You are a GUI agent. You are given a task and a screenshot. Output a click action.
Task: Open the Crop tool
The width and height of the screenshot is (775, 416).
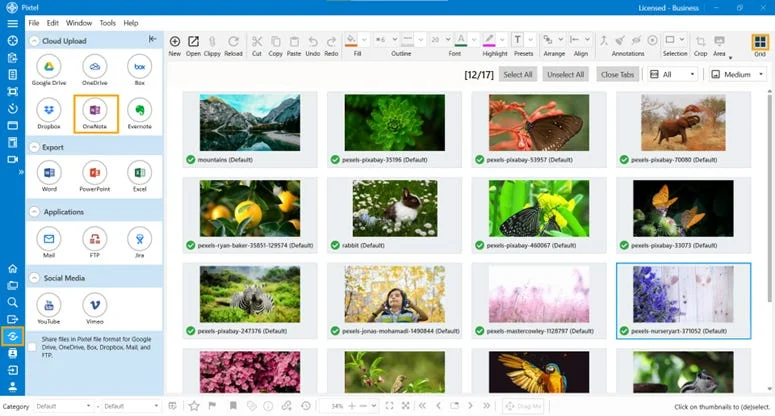700,45
